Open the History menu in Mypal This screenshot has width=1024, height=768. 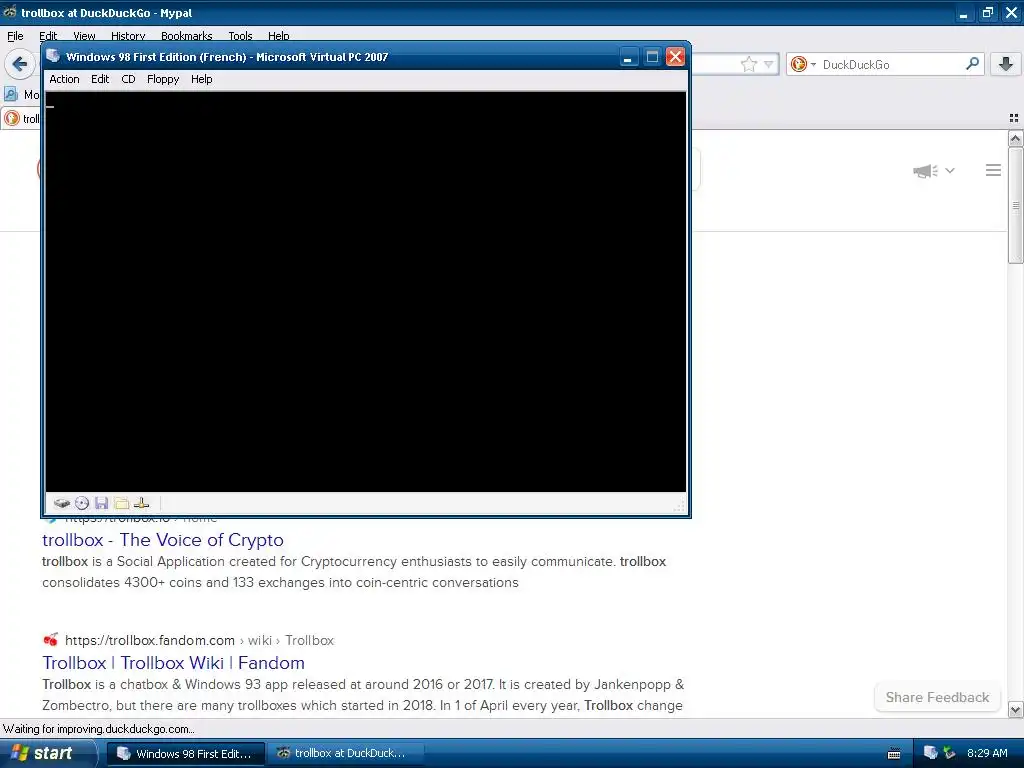click(128, 36)
